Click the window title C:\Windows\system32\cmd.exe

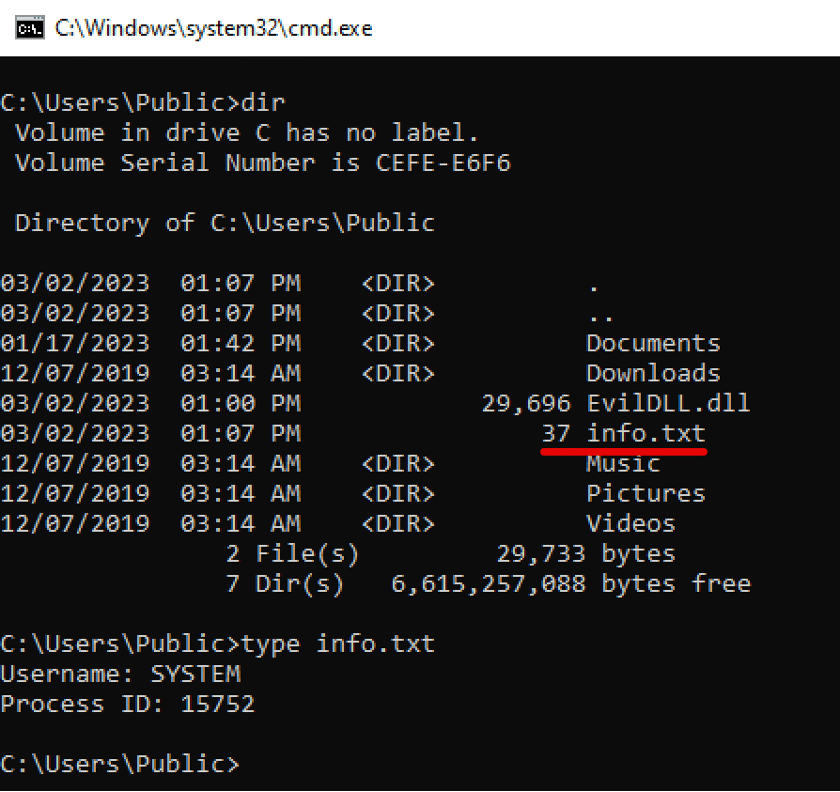point(214,28)
